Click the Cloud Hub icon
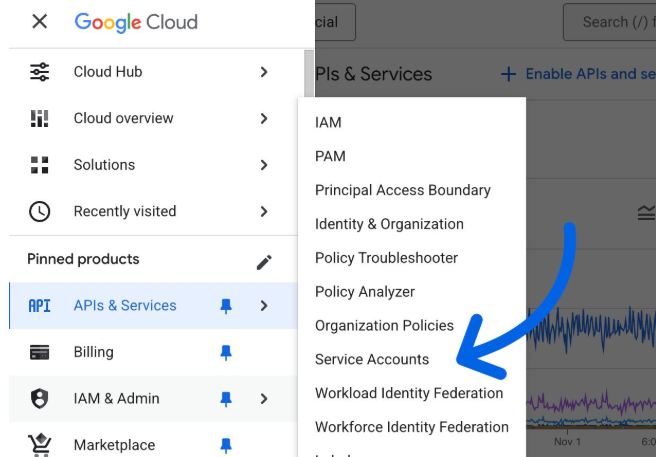This screenshot has width=656, height=457. coord(39,72)
